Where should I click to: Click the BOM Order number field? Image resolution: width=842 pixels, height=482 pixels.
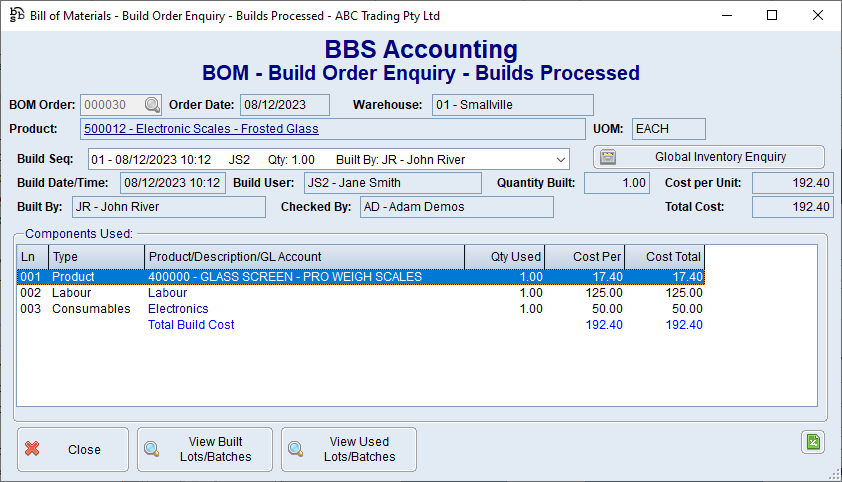[x=110, y=105]
